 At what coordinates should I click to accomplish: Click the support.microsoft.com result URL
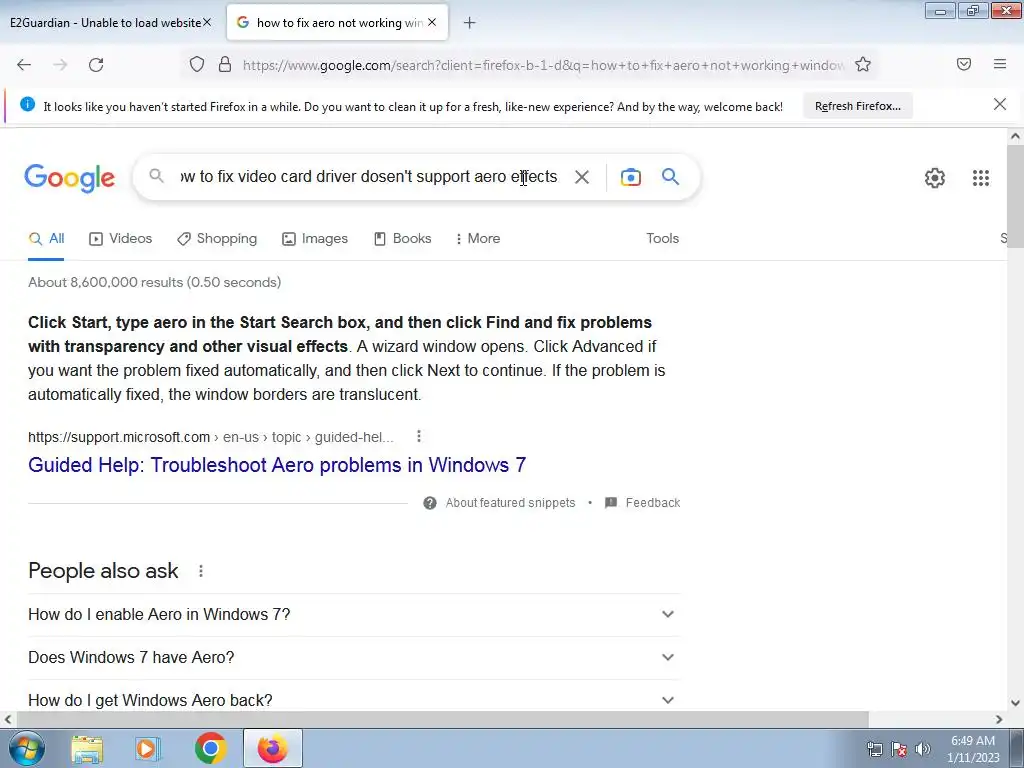211,437
